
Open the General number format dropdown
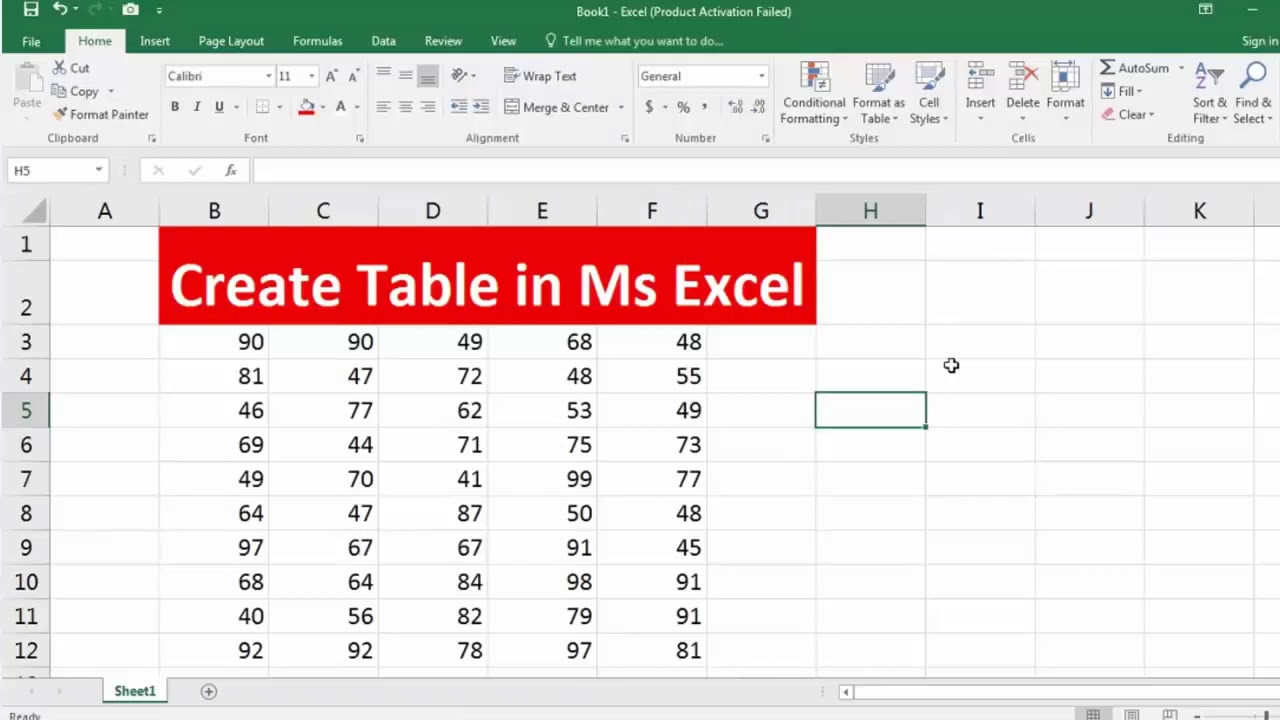click(761, 76)
